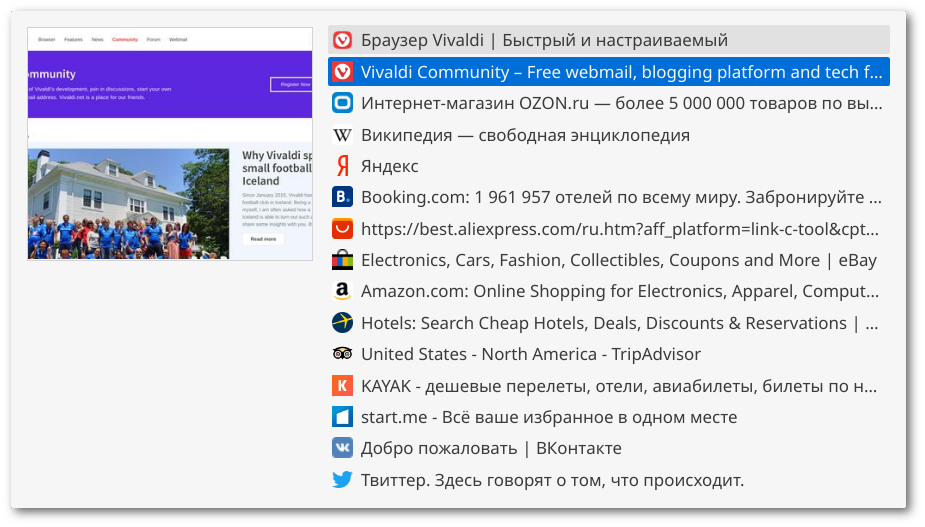Select Vivaldi Community tab entry

click(609, 71)
